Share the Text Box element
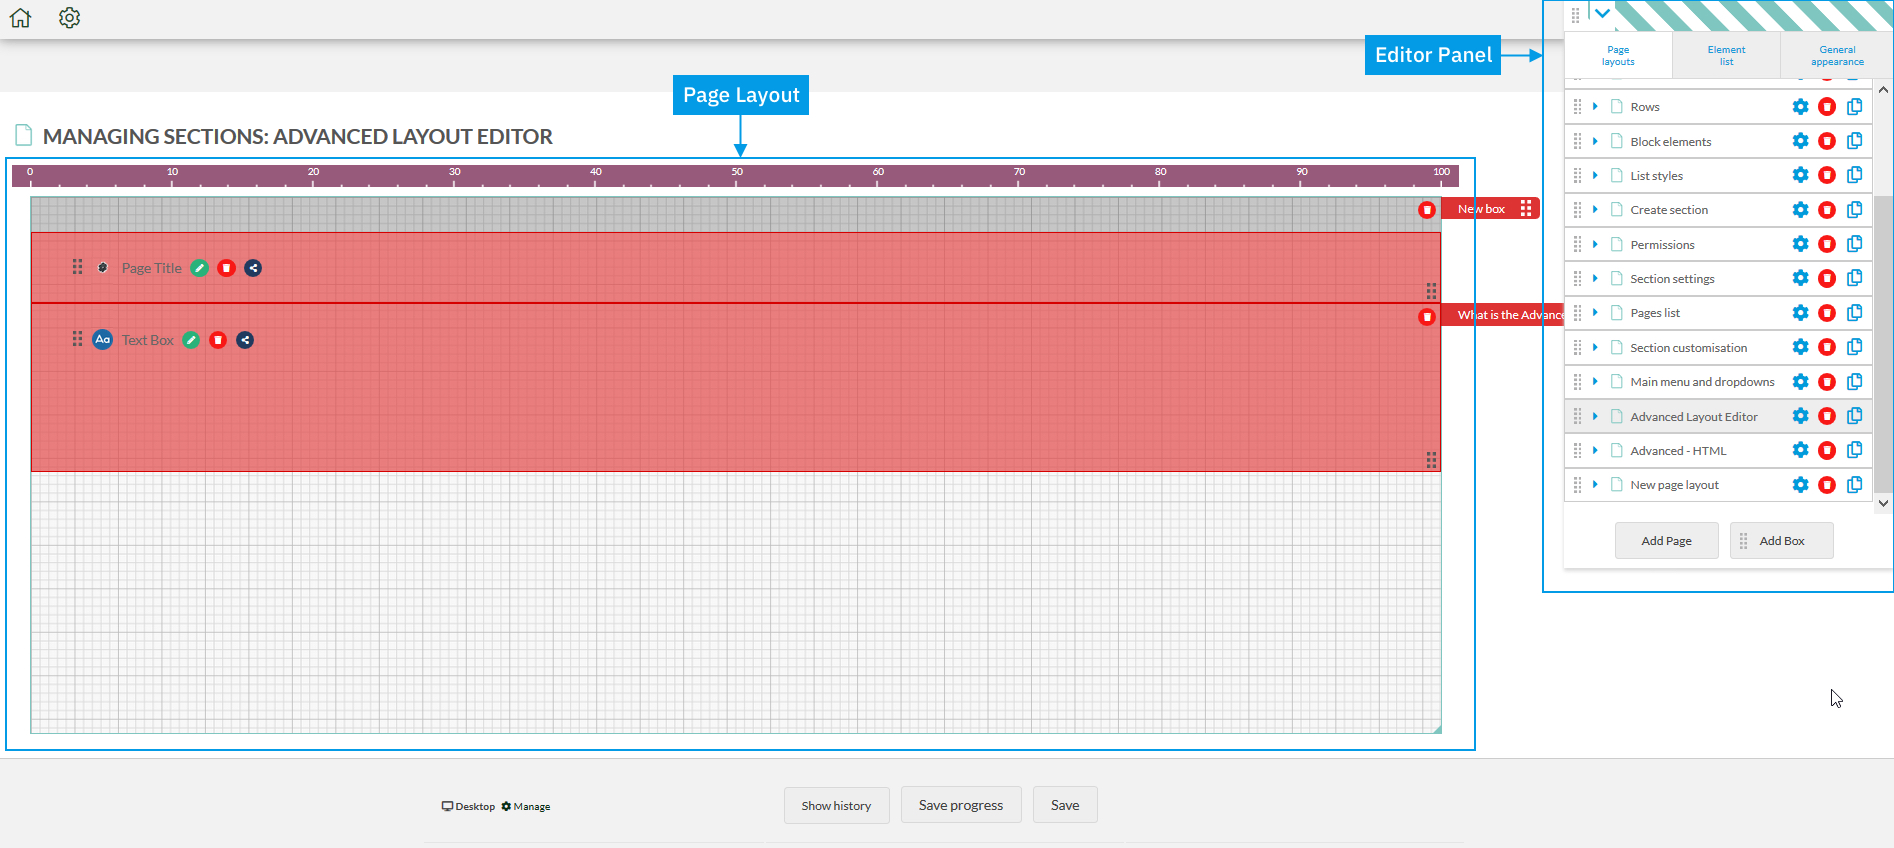 click(x=245, y=340)
